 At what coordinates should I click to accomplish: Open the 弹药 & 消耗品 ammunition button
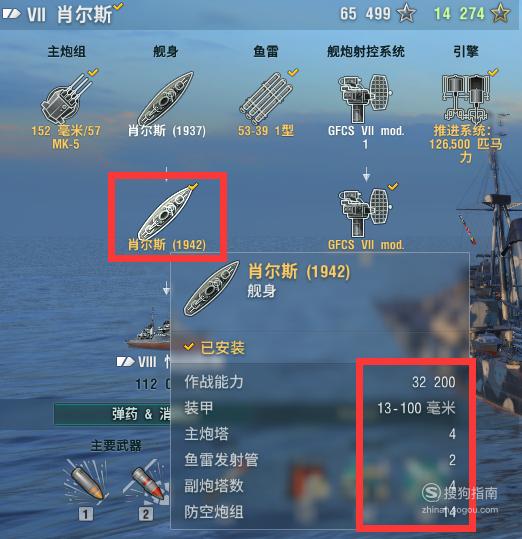[113, 414]
